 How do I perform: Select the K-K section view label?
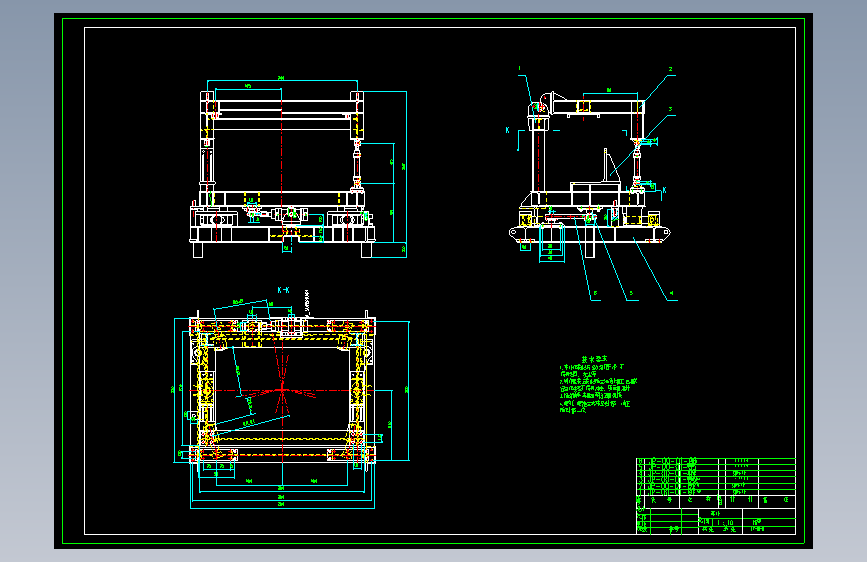point(283,290)
